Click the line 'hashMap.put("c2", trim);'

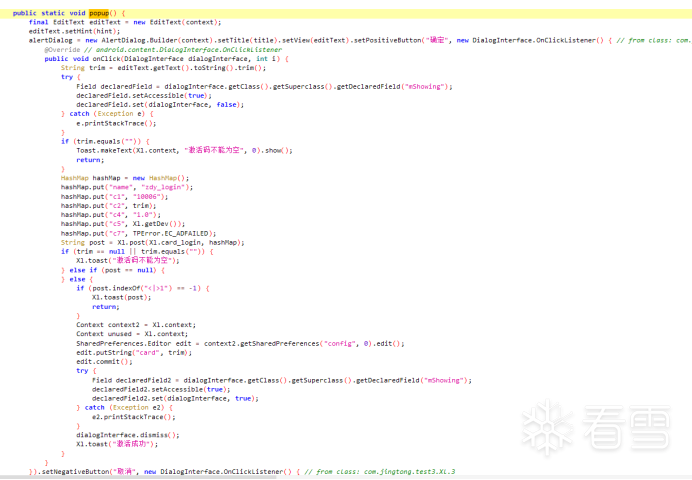(108, 206)
